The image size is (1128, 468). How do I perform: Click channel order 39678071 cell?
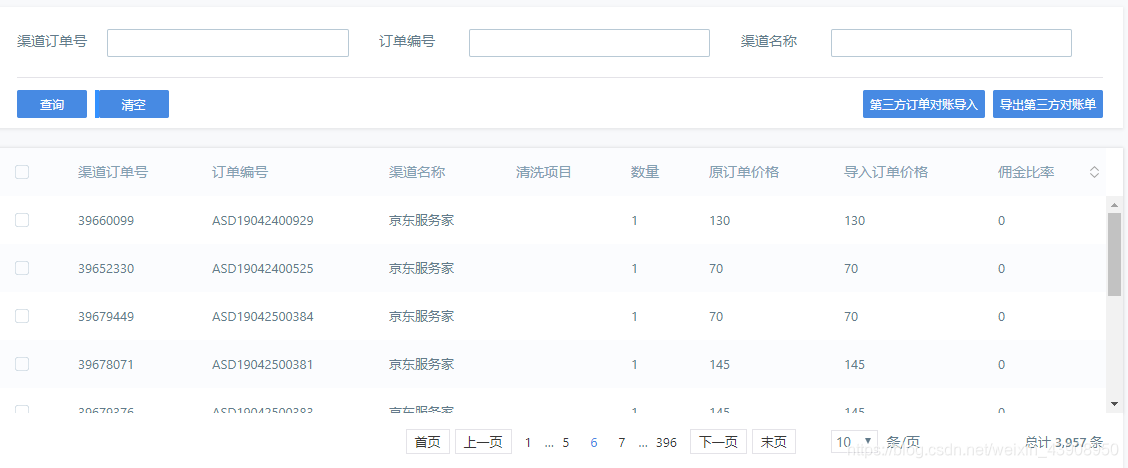106,364
